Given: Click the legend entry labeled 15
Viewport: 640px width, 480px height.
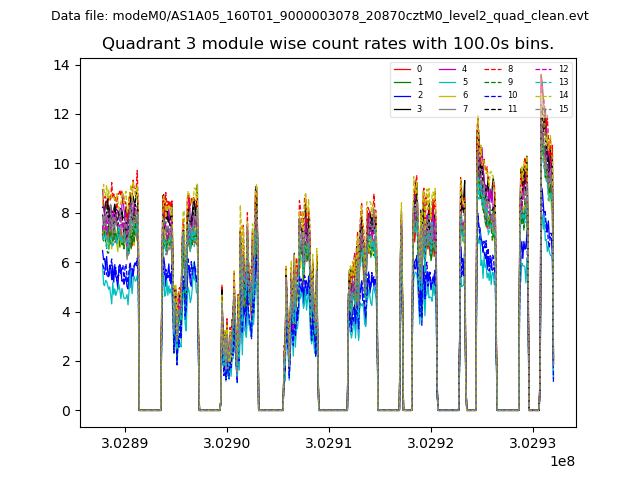Looking at the screenshot, I should click(563, 108).
